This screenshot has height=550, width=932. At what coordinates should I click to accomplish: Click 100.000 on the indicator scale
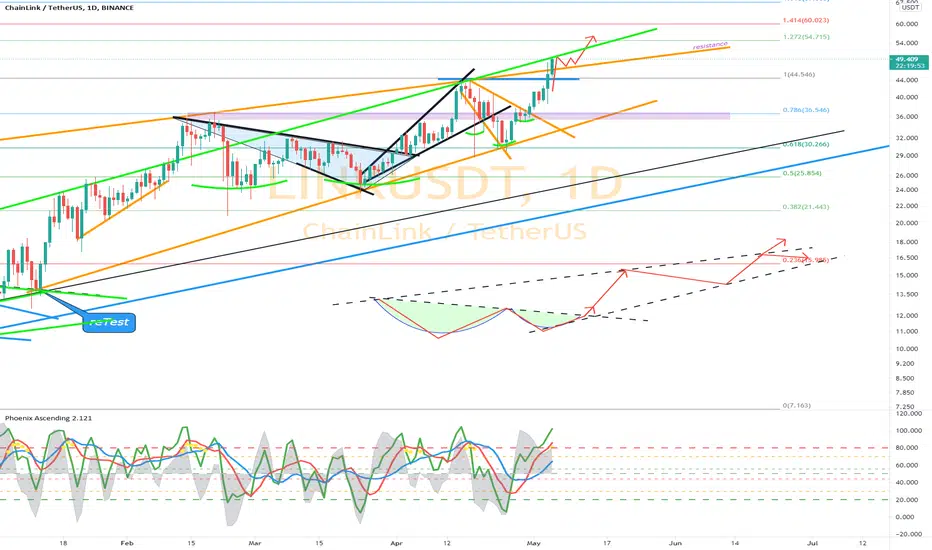pos(908,430)
